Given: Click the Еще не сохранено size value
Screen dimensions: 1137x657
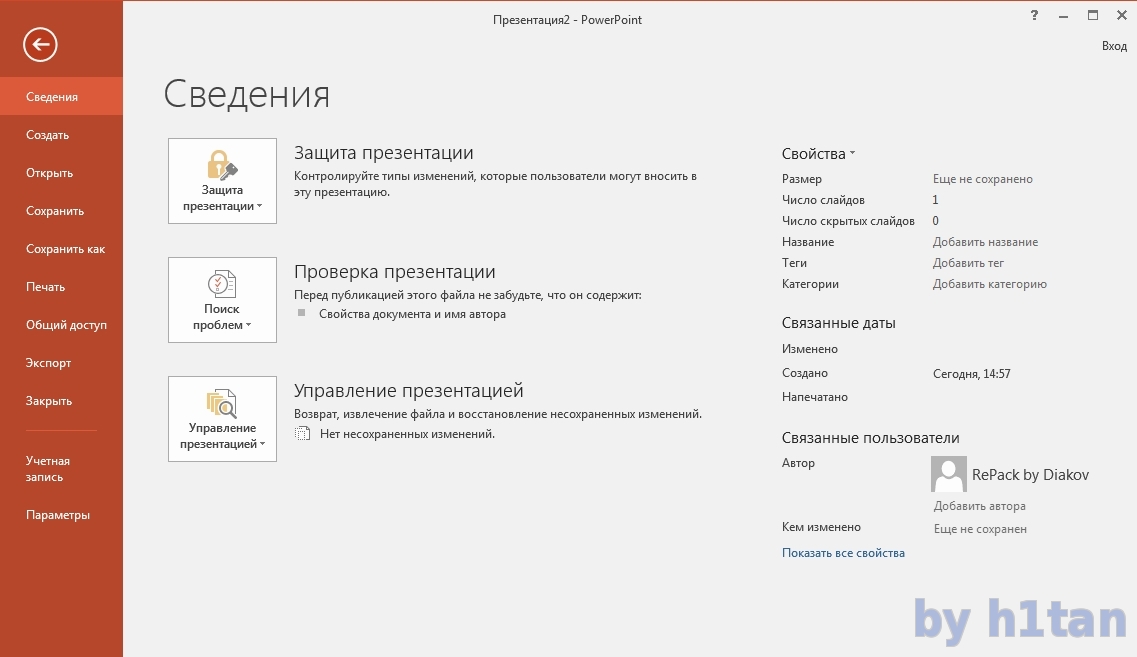Looking at the screenshot, I should (983, 179).
